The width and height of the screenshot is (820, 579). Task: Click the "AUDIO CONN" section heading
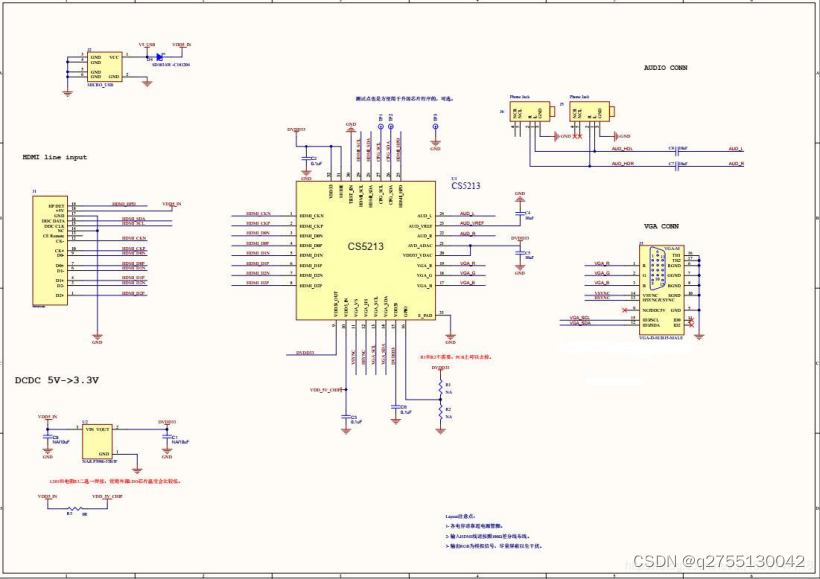[665, 67]
